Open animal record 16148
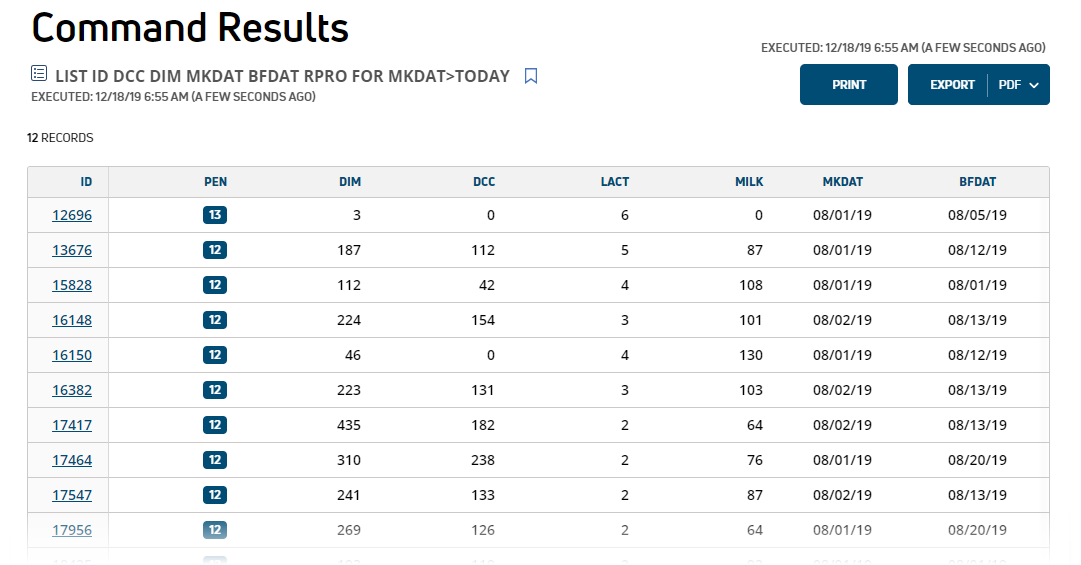 pyautogui.click(x=72, y=320)
